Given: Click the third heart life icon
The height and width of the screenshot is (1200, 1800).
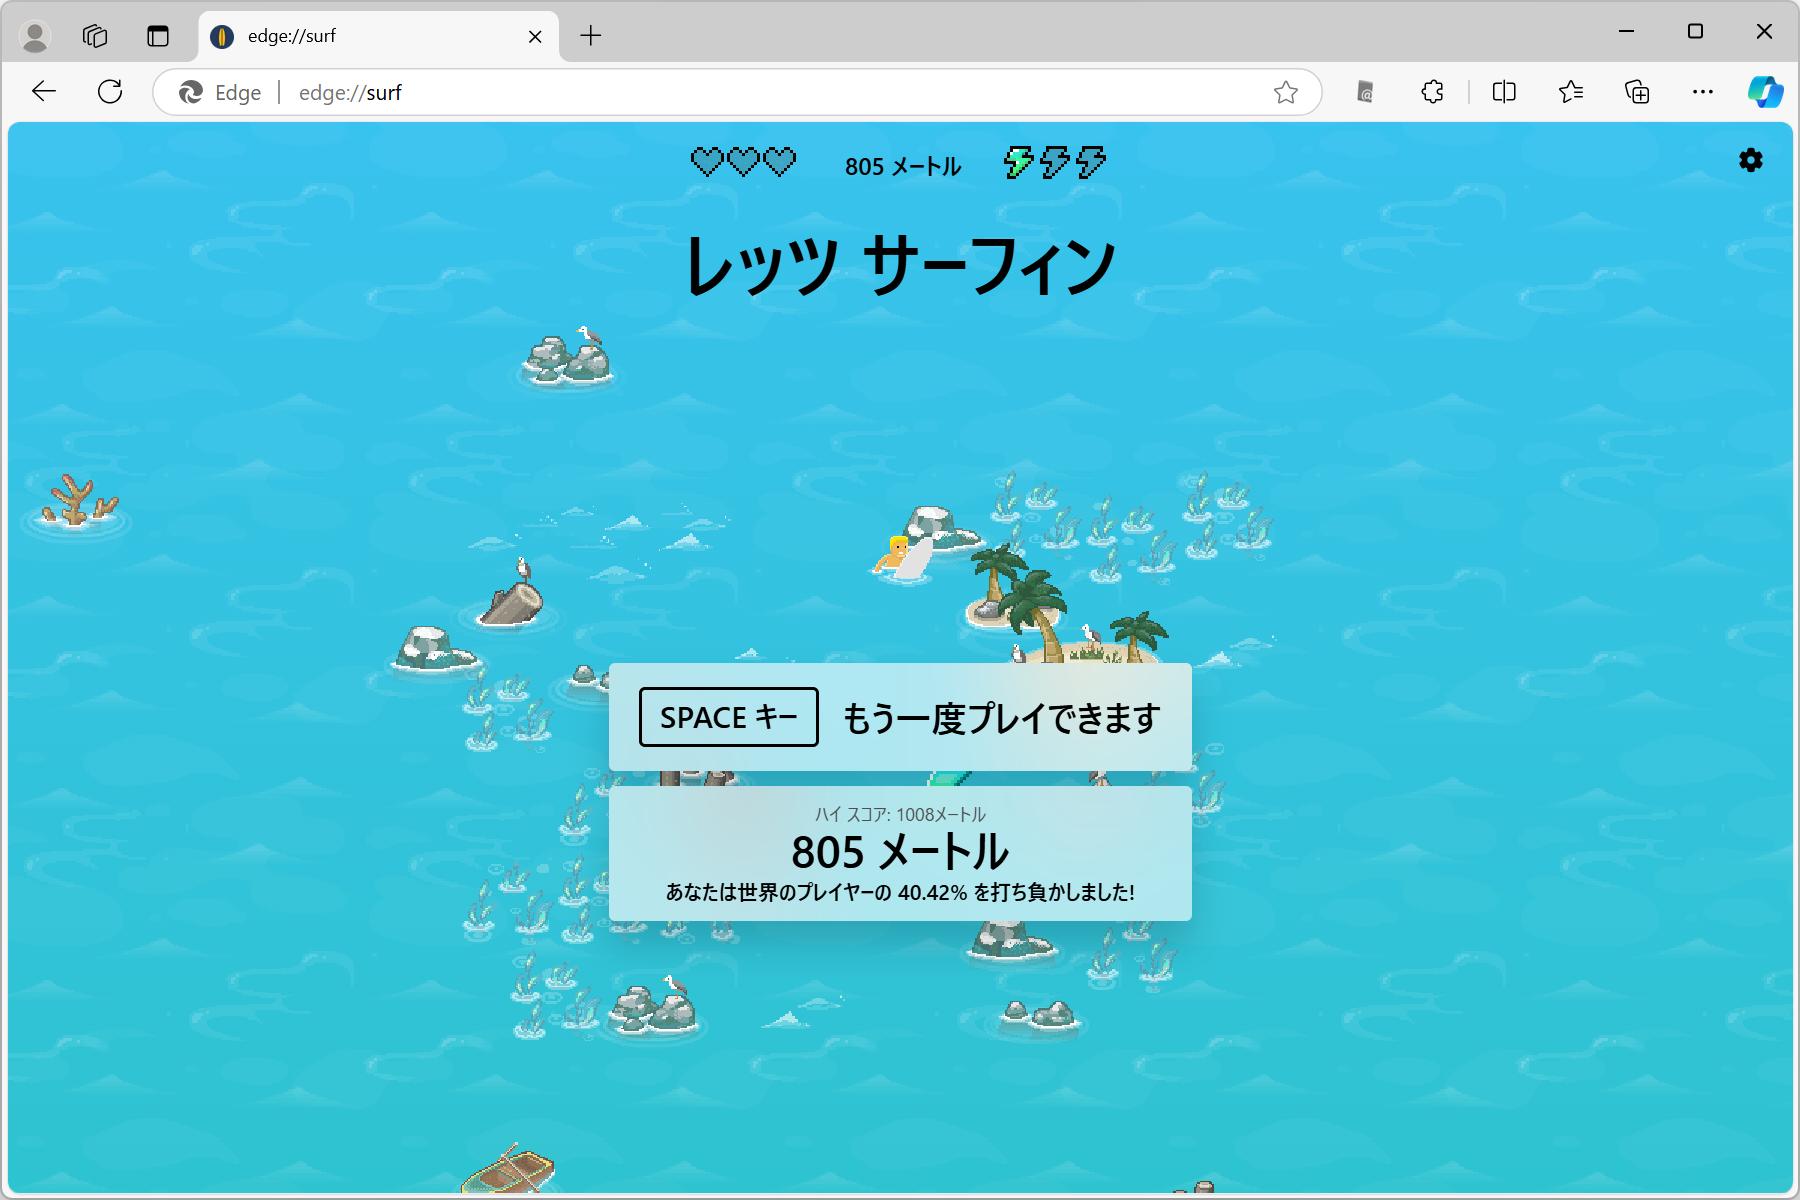Looking at the screenshot, I should 779,162.
